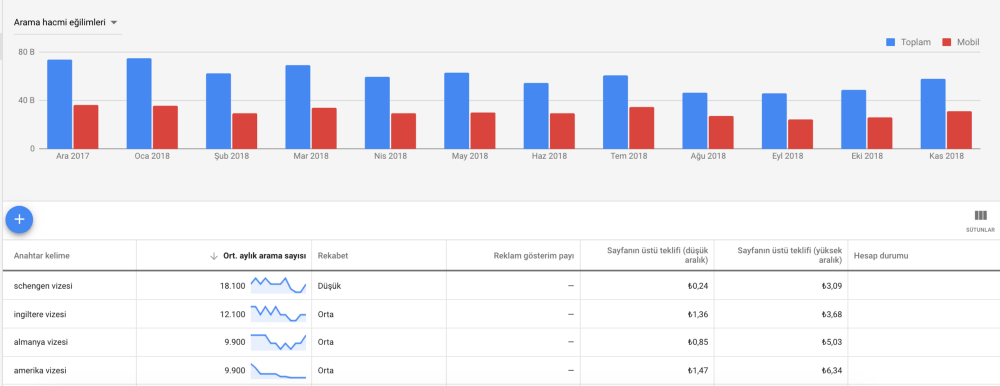Sort by the Rekabet column header

point(333,256)
